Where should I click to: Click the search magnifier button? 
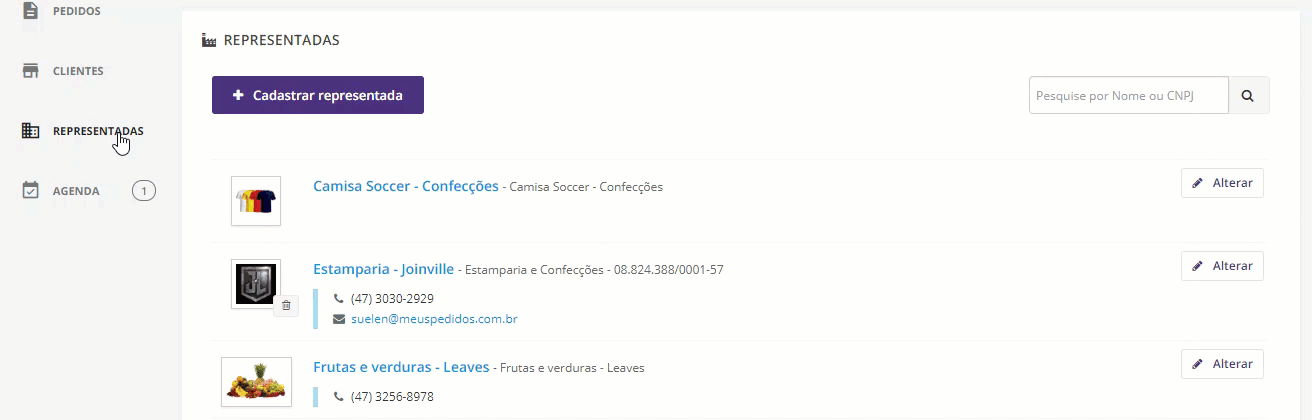point(1248,96)
